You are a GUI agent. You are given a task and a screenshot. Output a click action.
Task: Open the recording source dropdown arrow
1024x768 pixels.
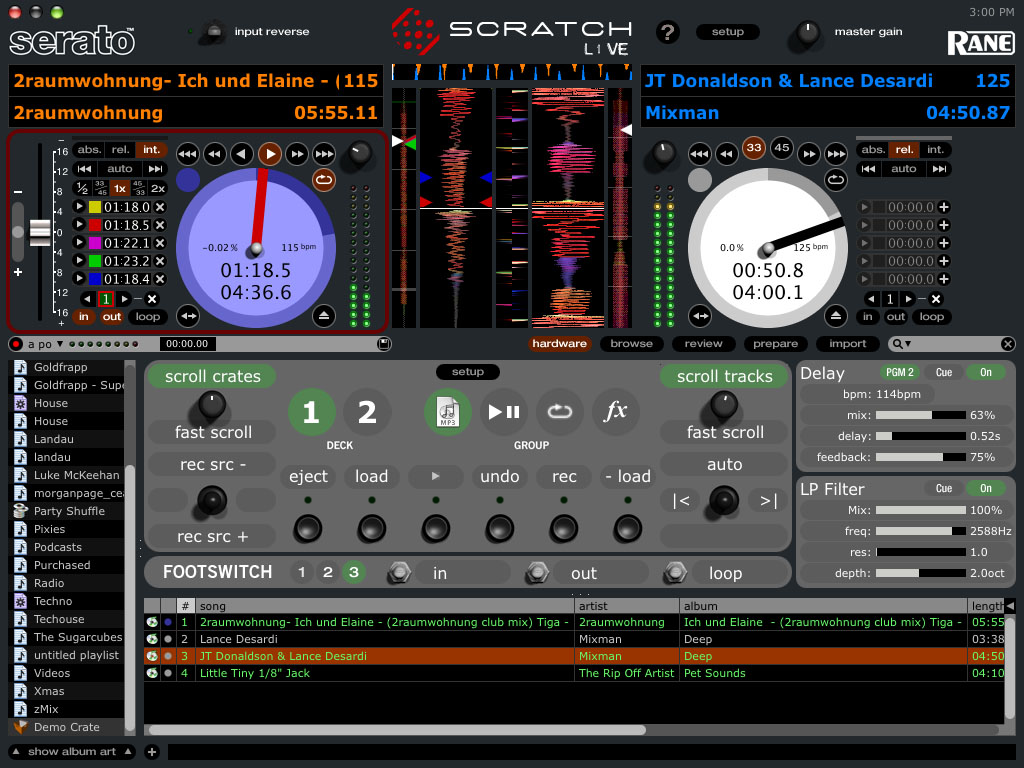point(59,344)
